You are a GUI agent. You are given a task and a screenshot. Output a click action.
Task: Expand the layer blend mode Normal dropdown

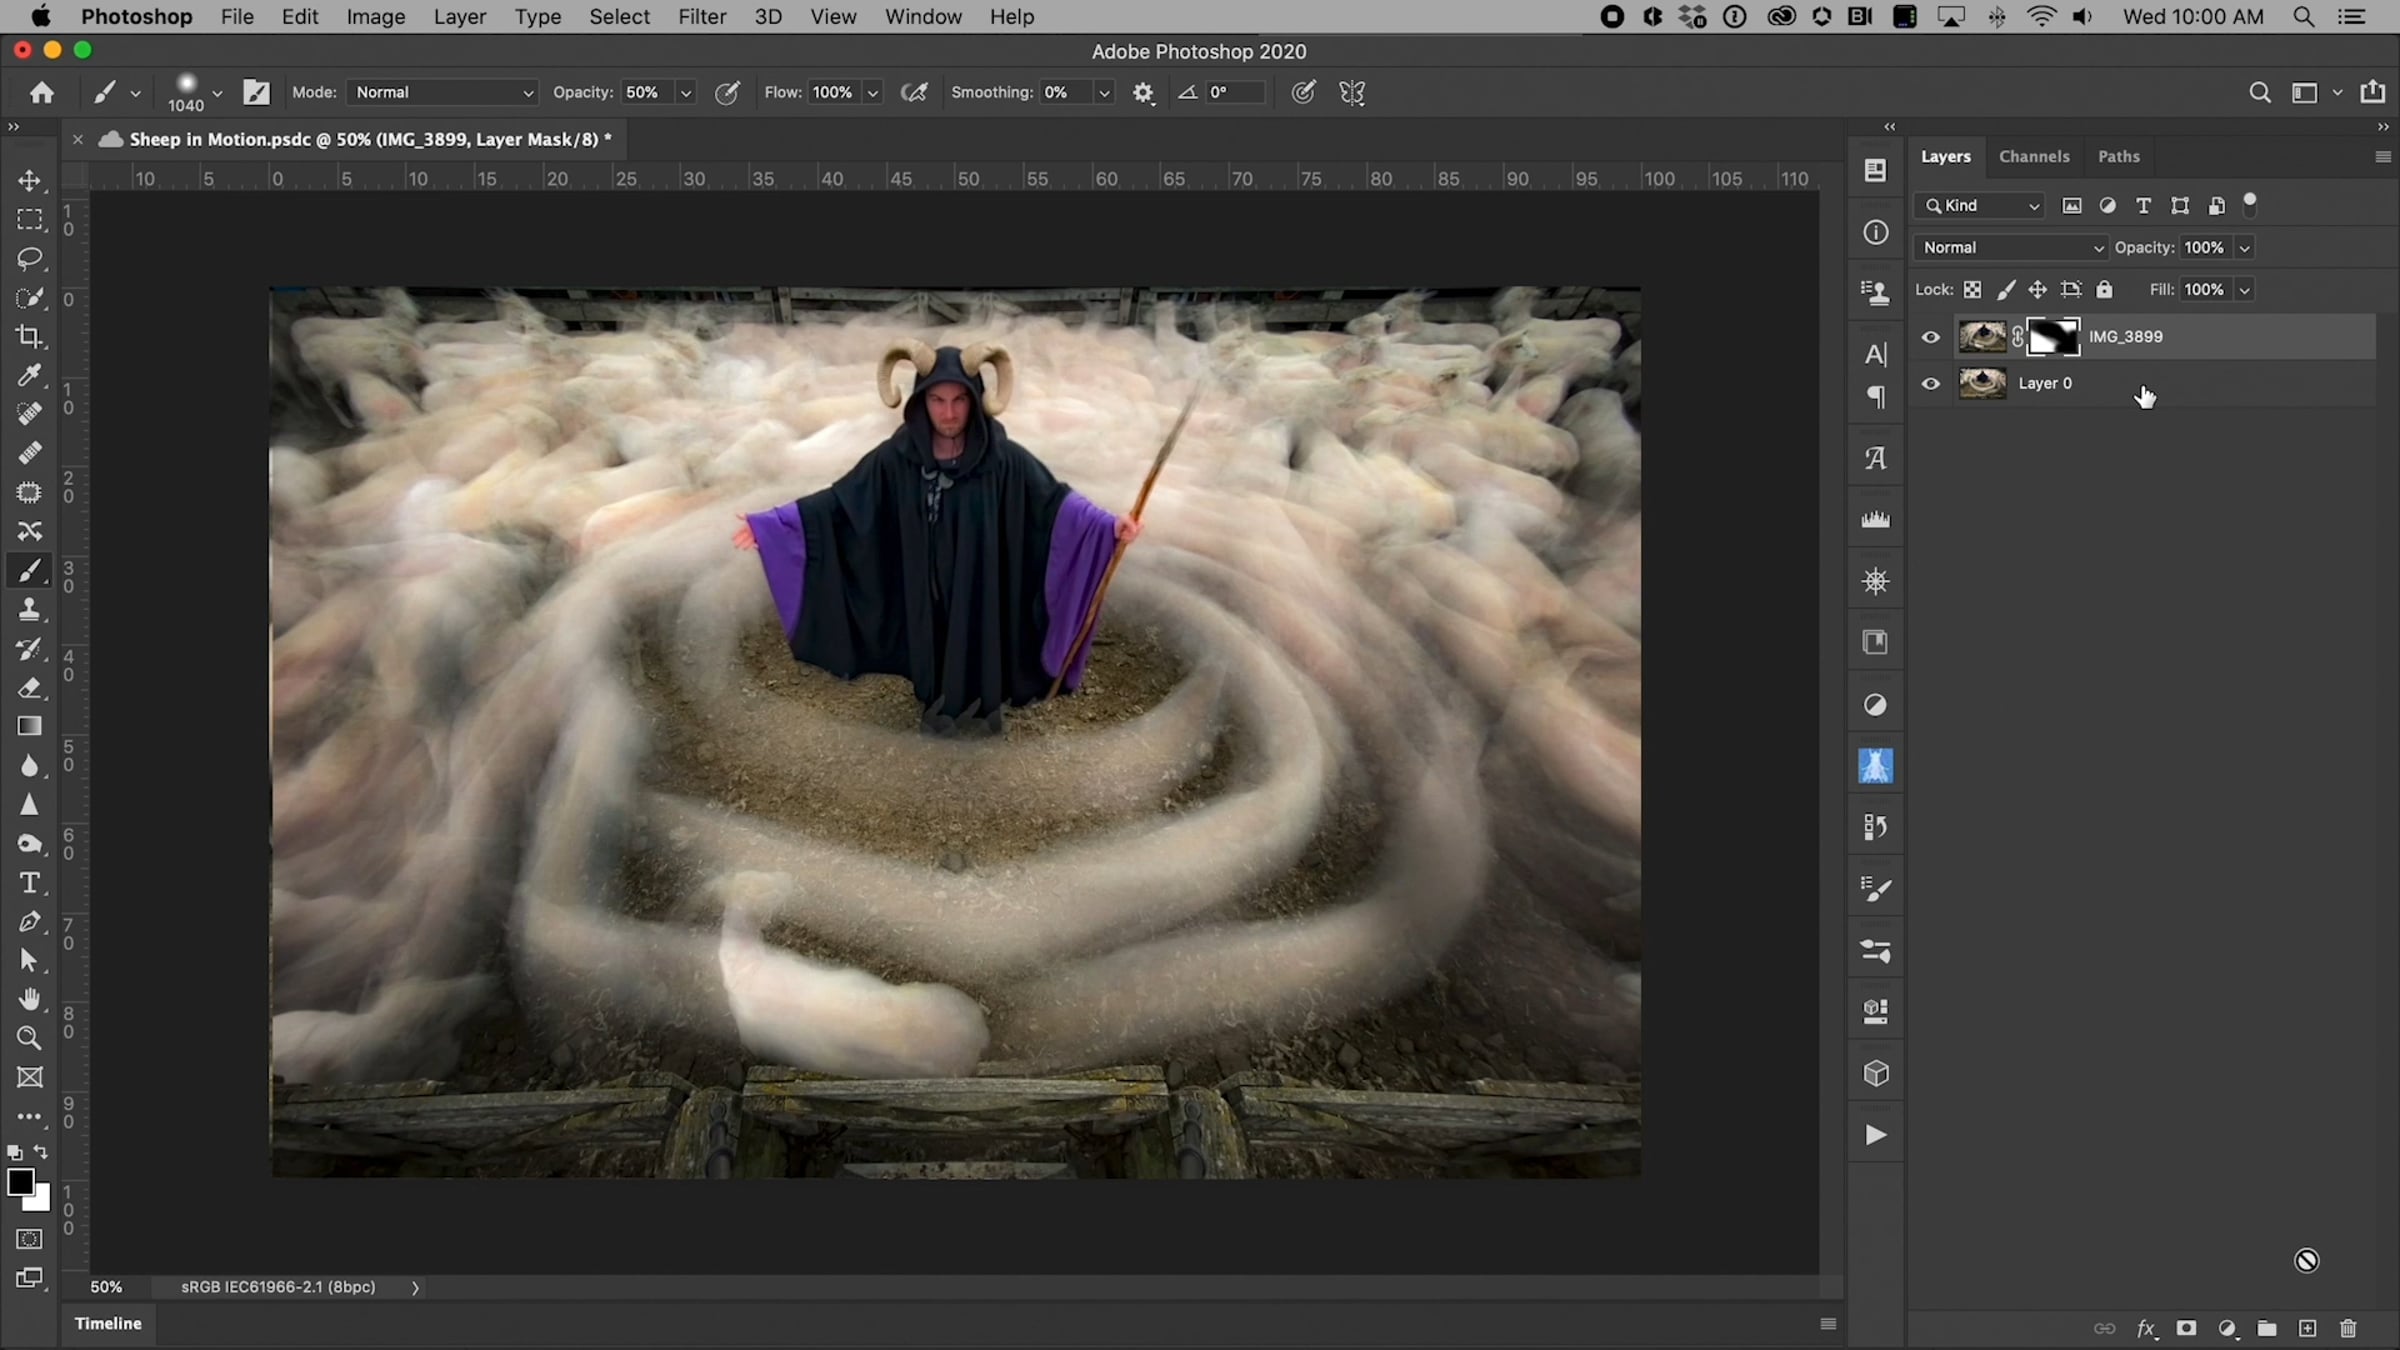(x=2010, y=247)
